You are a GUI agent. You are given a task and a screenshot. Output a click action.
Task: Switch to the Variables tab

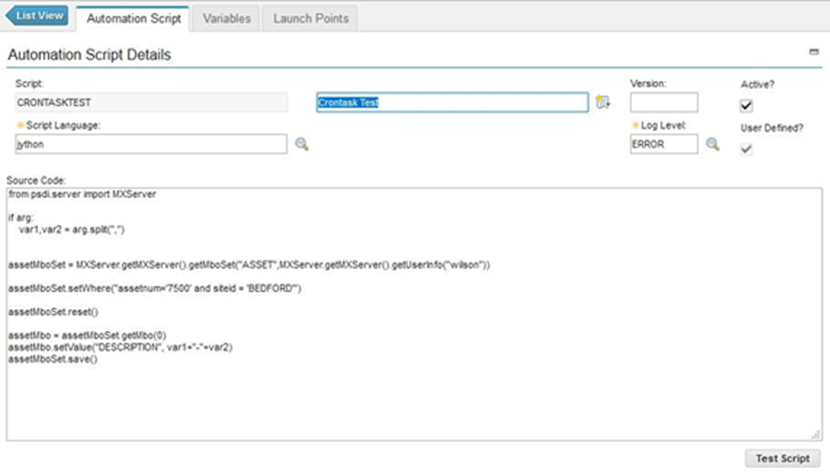tap(226, 18)
